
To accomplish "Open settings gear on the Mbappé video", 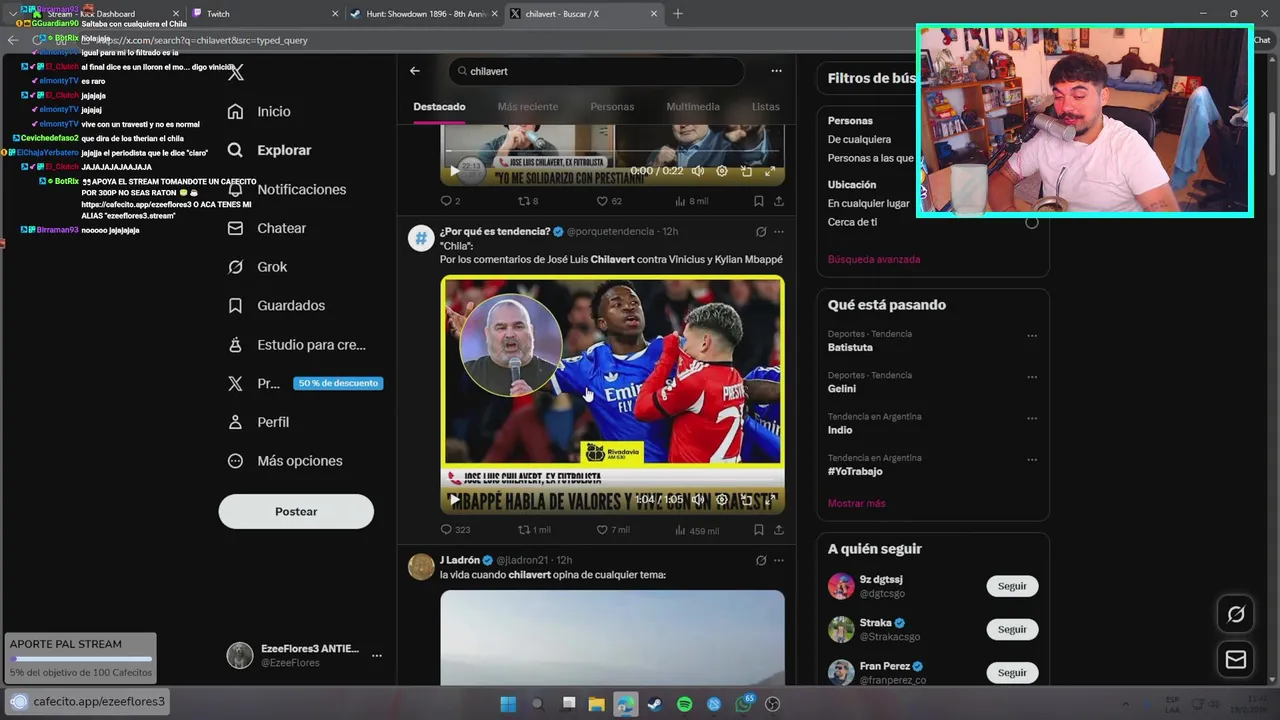I will point(722,499).
